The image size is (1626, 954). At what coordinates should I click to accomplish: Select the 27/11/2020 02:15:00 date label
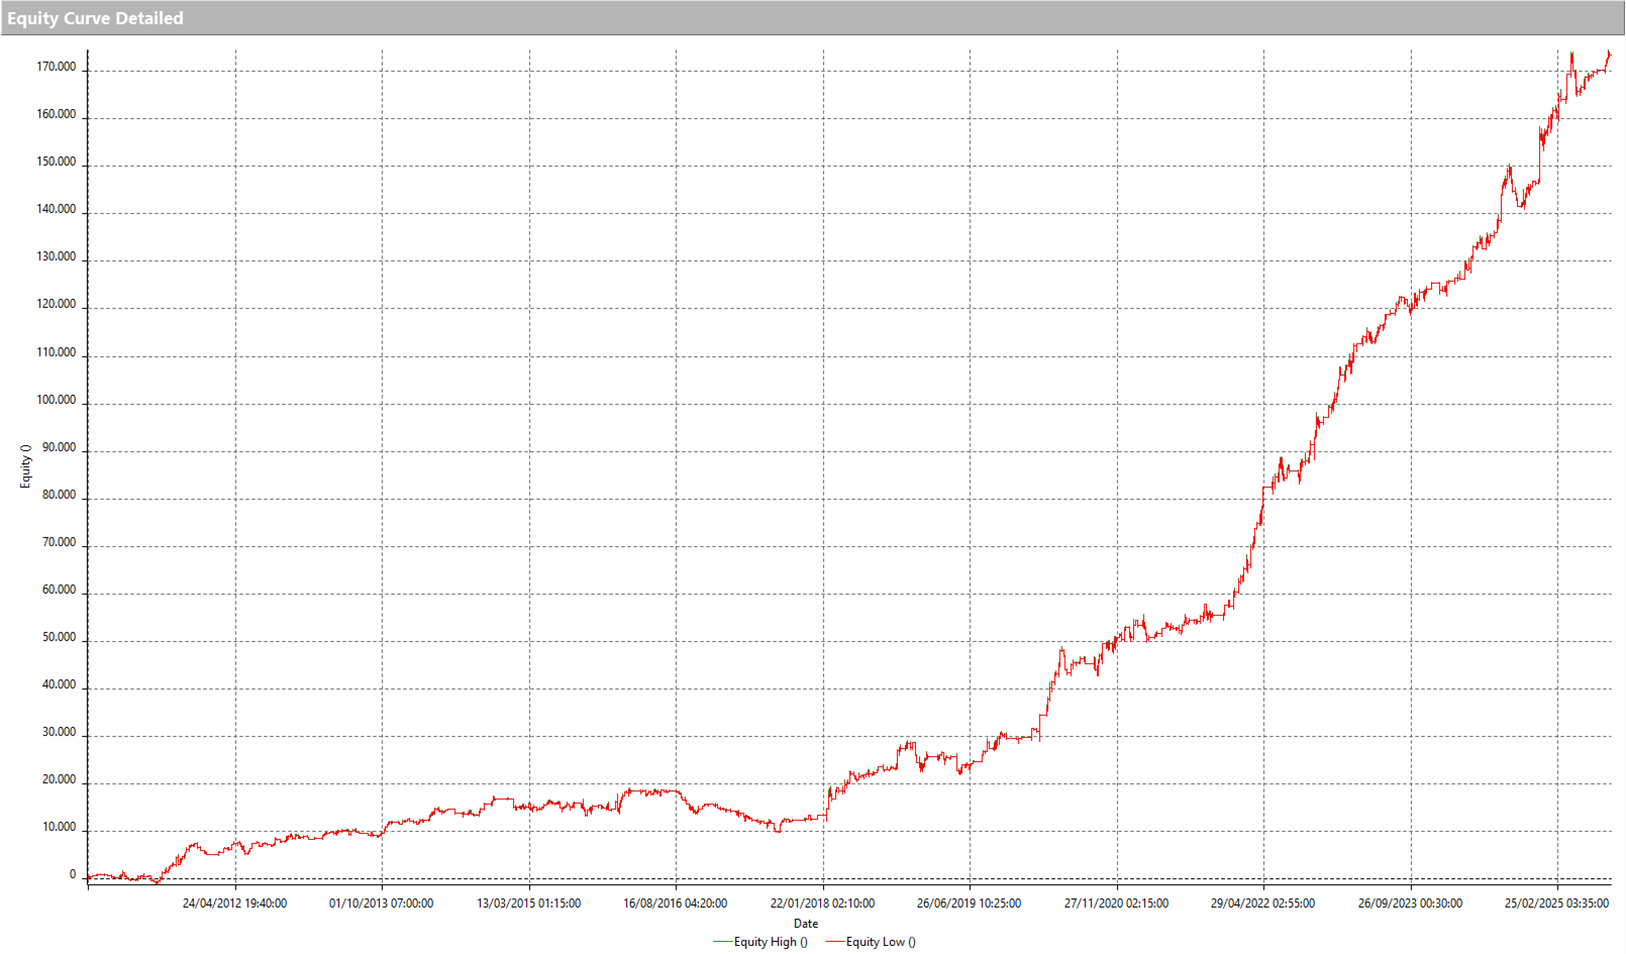coord(1116,904)
